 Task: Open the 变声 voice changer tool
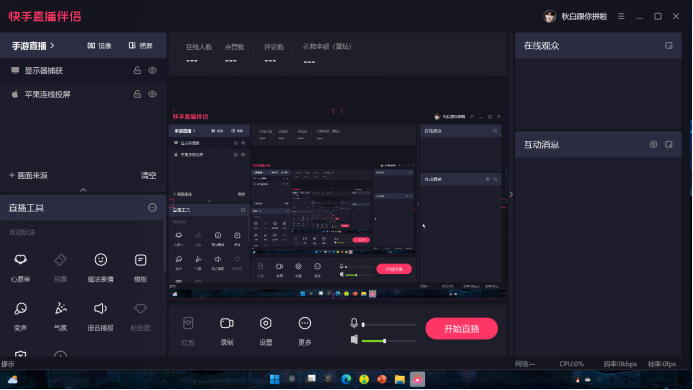(x=20, y=316)
